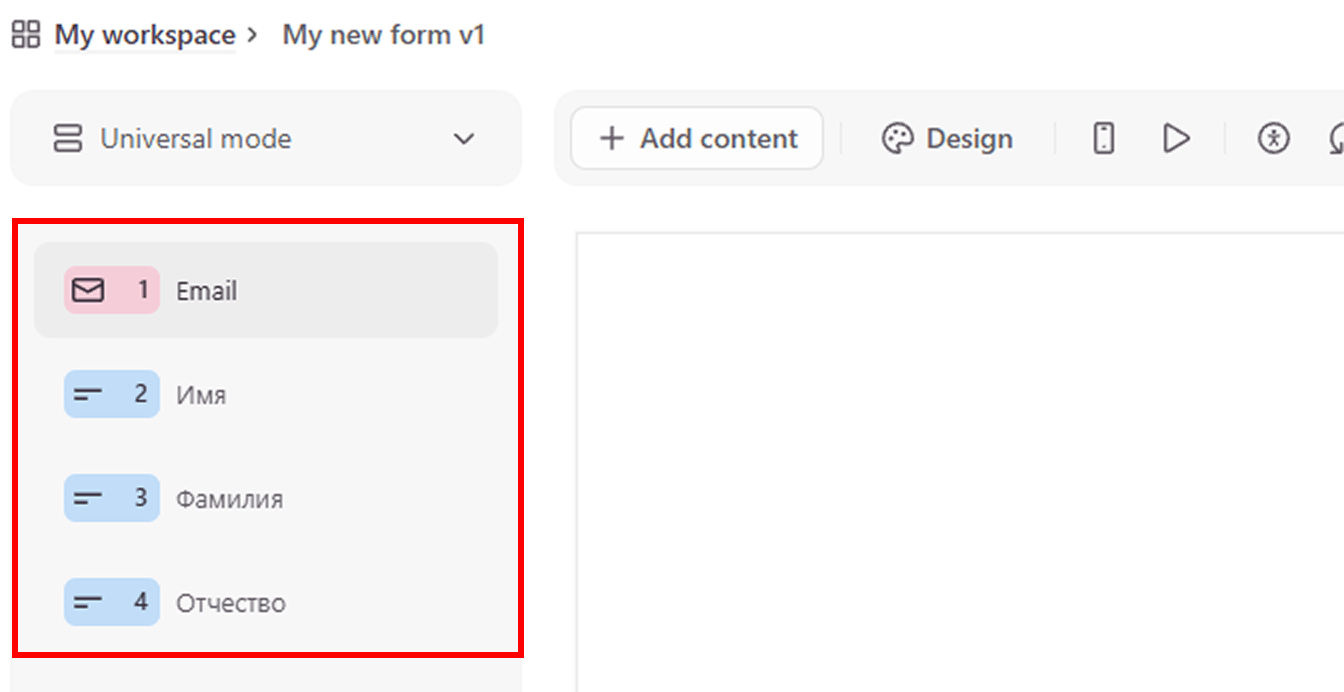Click the Universal mode layout icon
Screen dimensions: 1344x692
click(67, 139)
